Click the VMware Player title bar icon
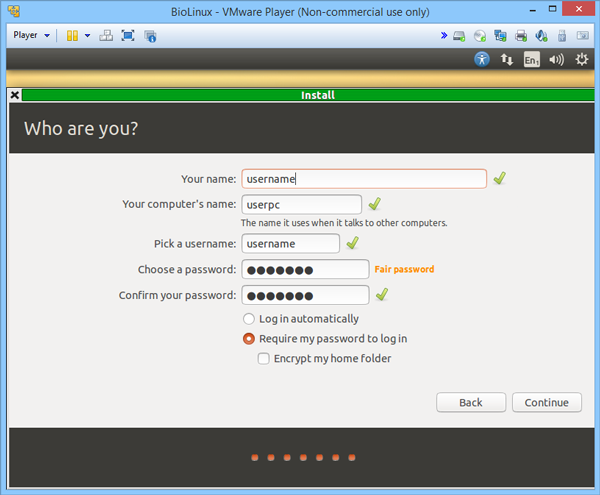This screenshot has height=495, width=600. (14, 11)
